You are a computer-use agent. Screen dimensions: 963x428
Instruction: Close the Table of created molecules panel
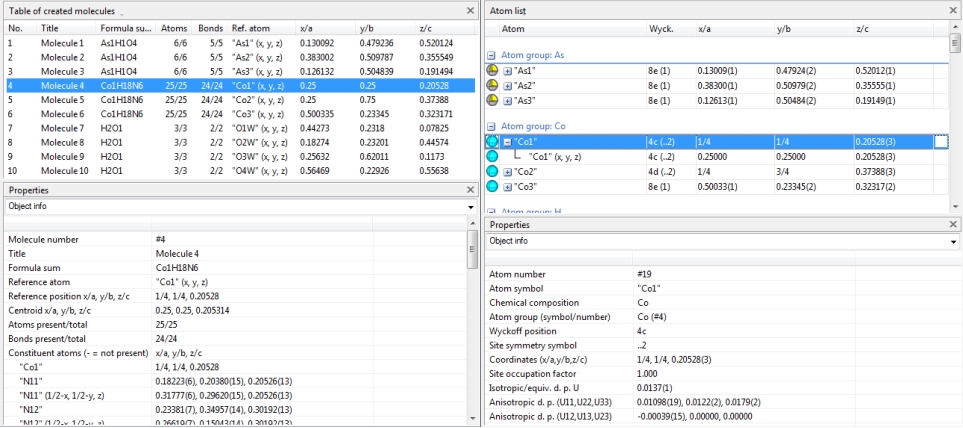coord(471,9)
